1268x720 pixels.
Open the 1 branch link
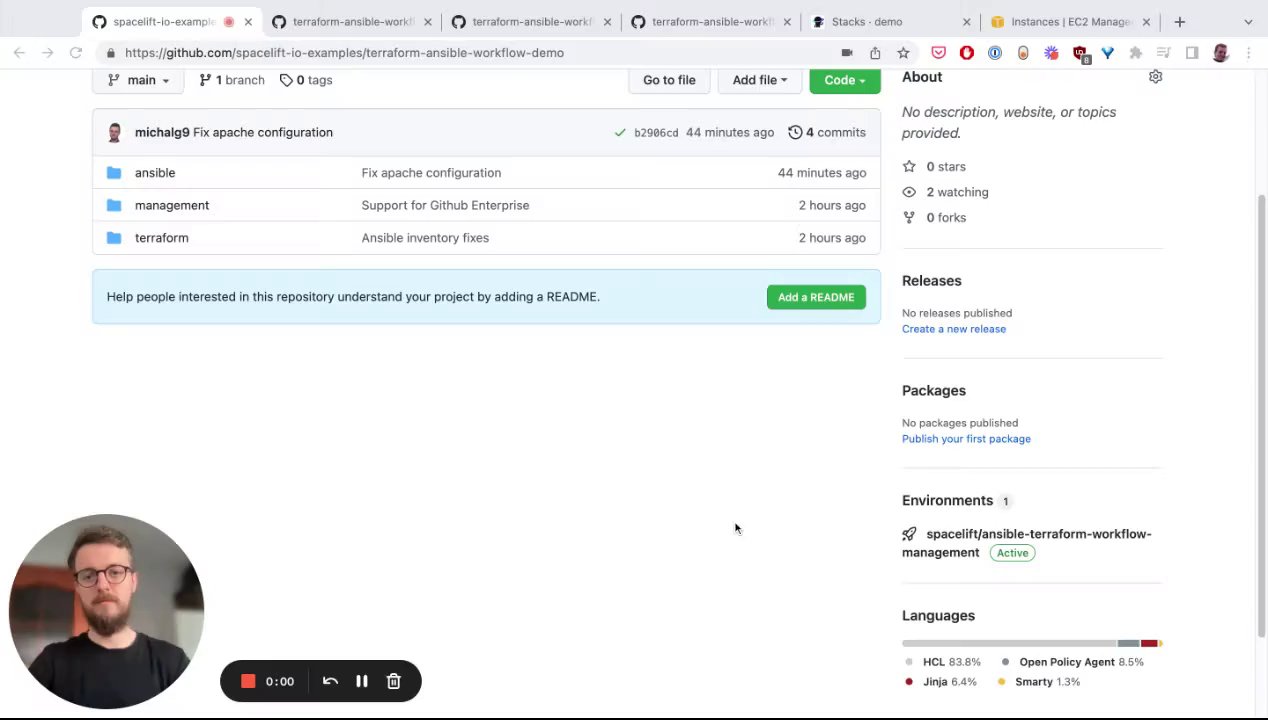click(x=232, y=80)
